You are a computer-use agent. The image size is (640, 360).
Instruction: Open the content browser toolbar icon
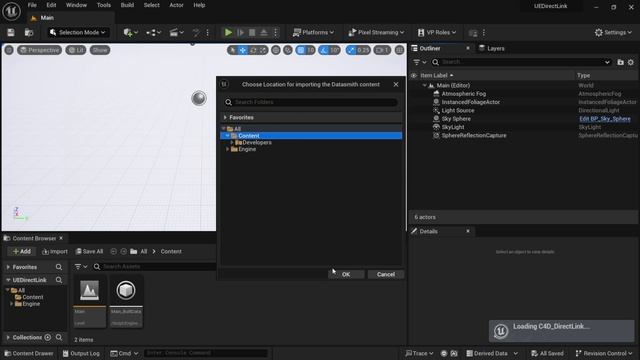click(x=29, y=32)
